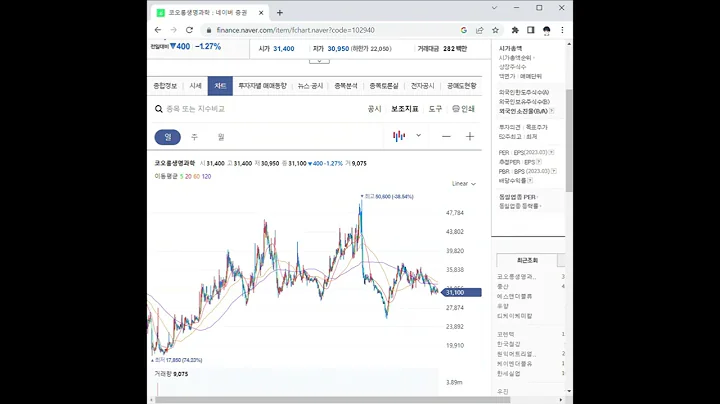This screenshot has height=404, width=720.
Task: Click the 인쇄 print icon
Action: pyautogui.click(x=463, y=109)
